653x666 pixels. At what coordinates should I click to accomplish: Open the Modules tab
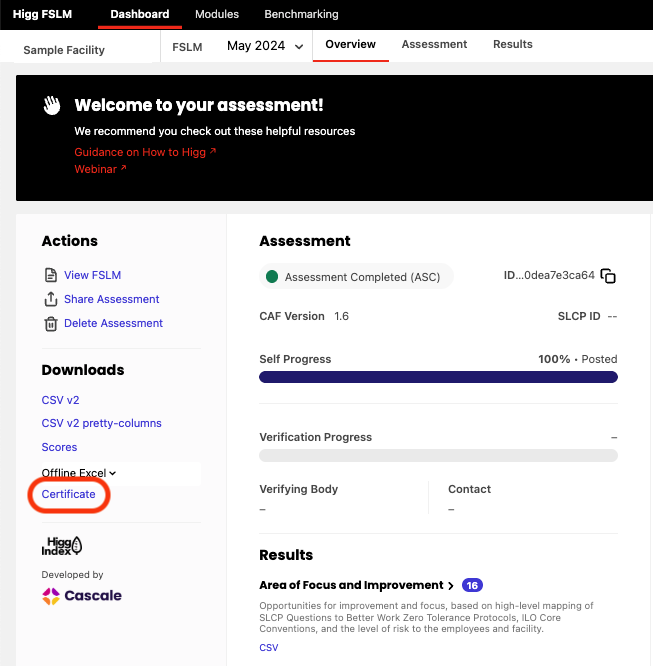click(217, 14)
